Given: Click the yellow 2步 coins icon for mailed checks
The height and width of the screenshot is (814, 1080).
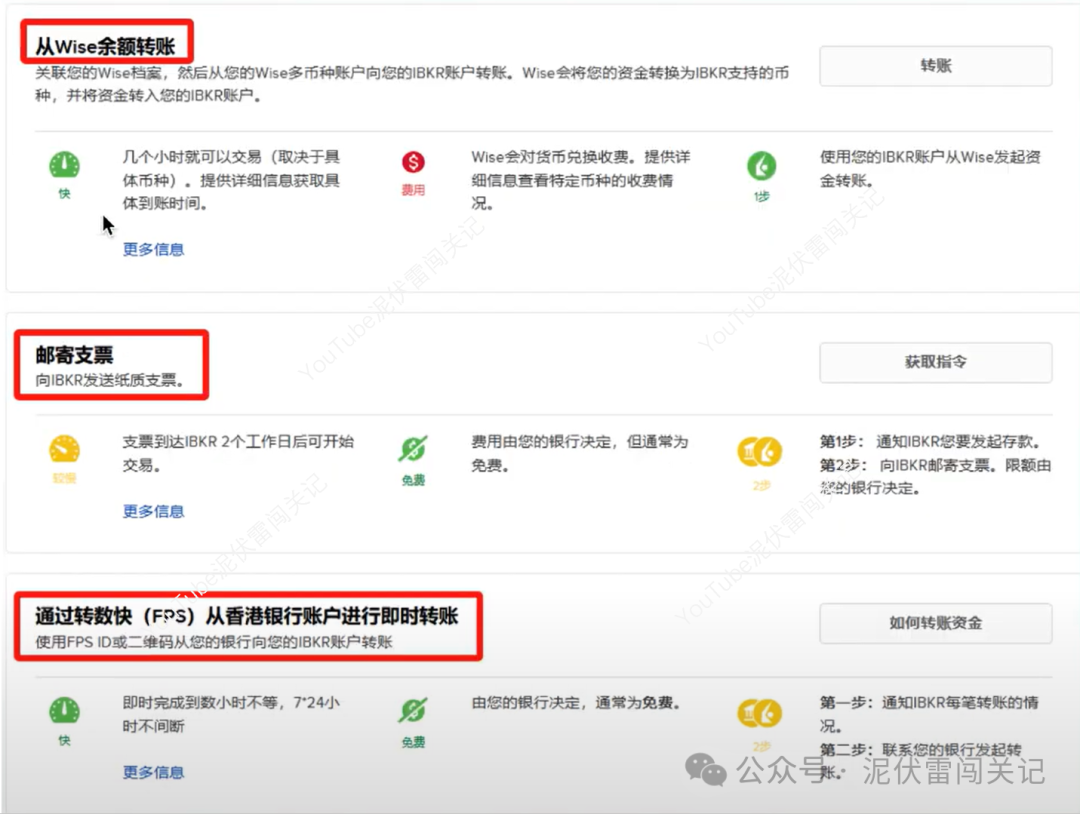Looking at the screenshot, I should (x=760, y=452).
